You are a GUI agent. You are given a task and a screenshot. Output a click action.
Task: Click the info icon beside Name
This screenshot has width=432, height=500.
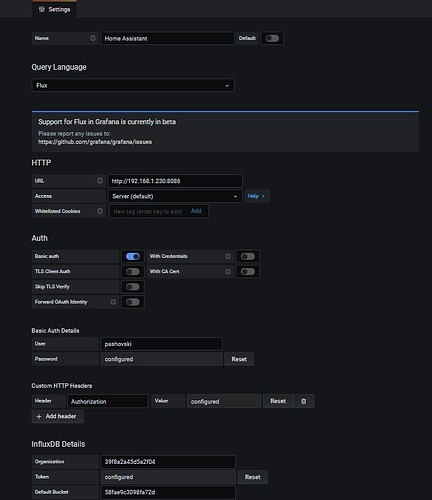coord(93,38)
